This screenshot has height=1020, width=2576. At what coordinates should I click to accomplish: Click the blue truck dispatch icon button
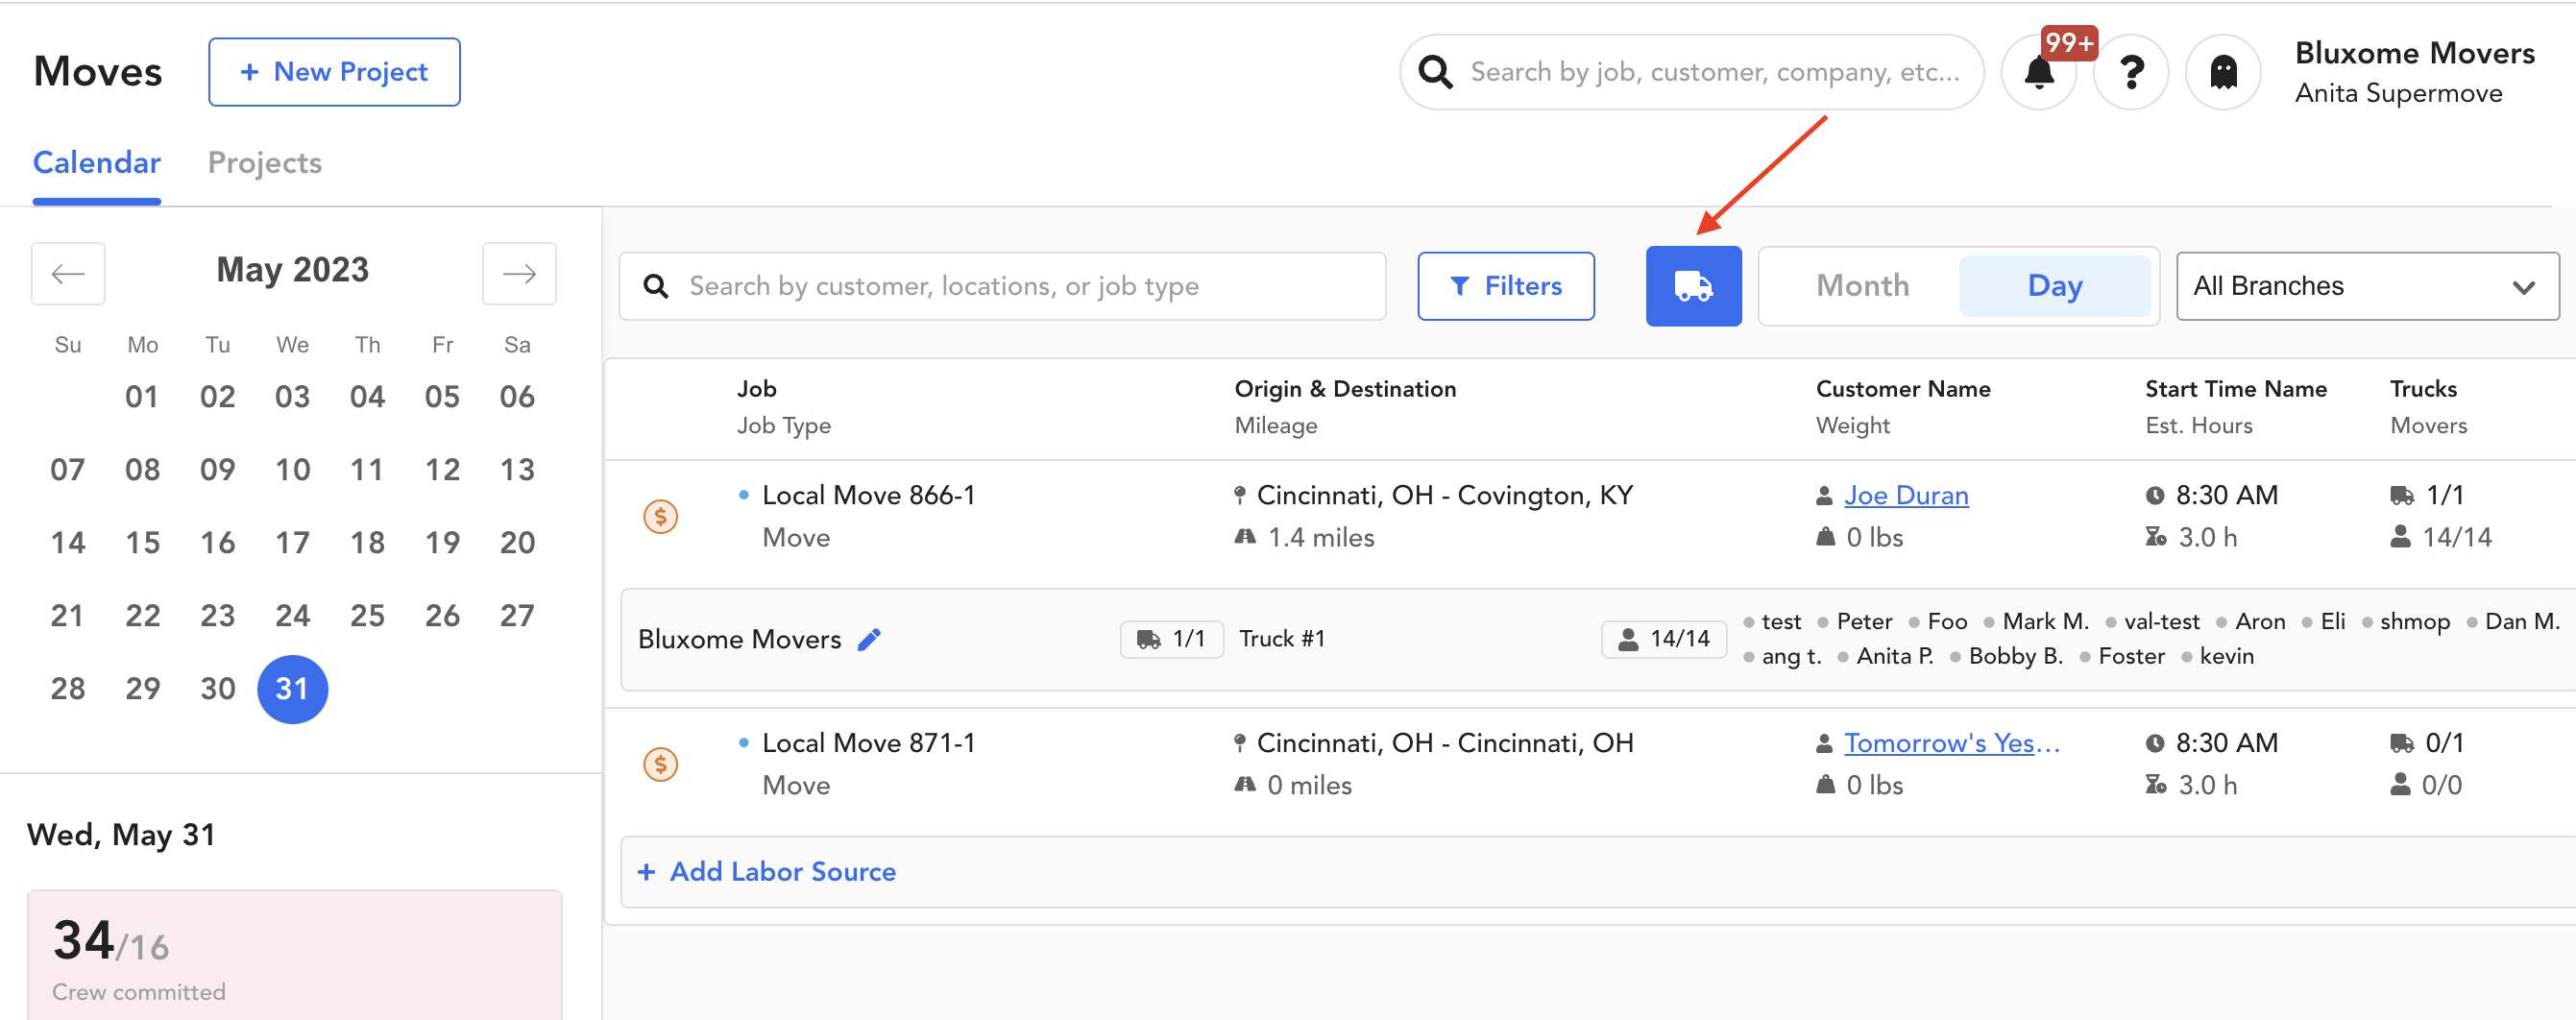pos(1692,286)
